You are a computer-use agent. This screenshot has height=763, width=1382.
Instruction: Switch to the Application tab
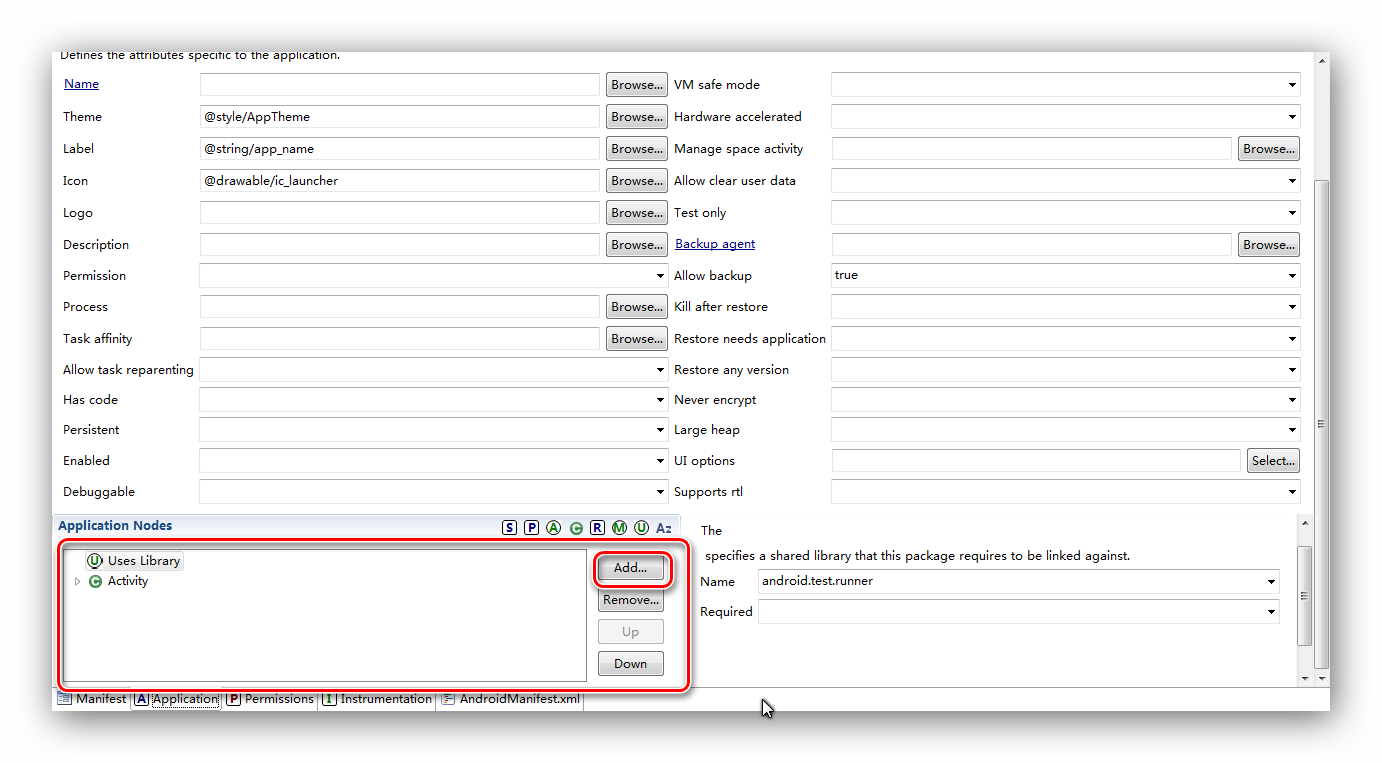tap(176, 699)
